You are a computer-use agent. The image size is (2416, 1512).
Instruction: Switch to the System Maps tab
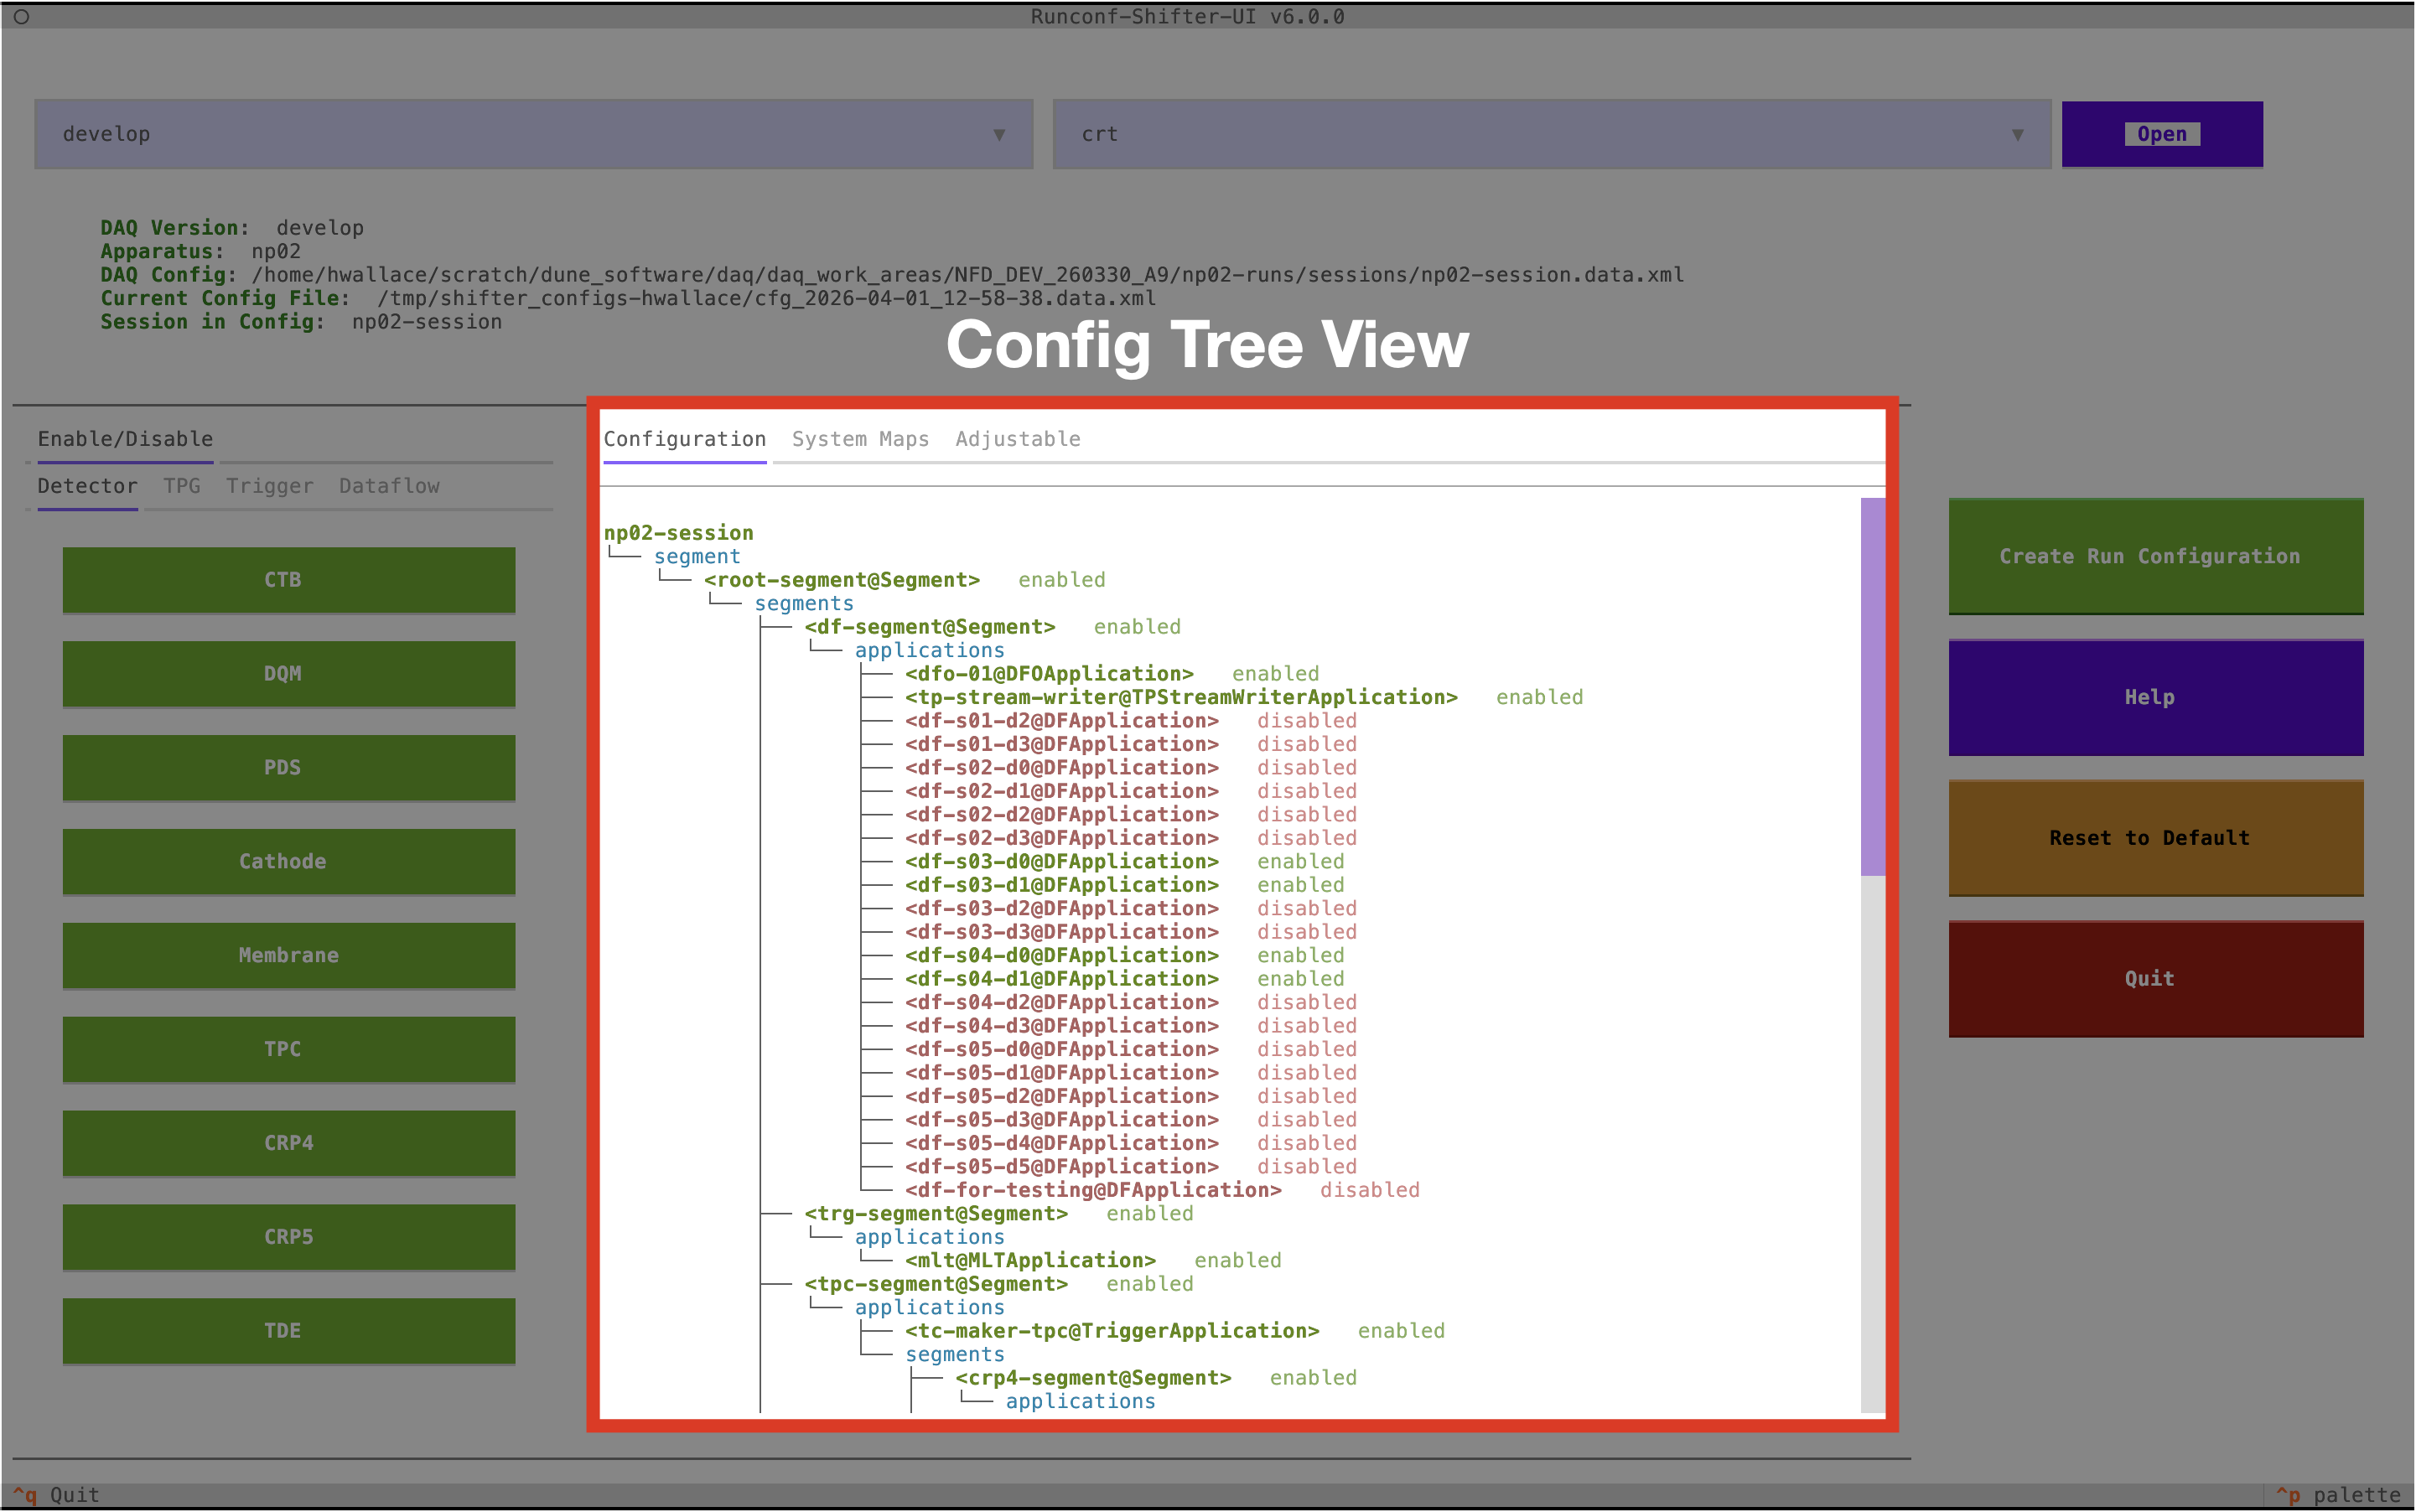(x=861, y=439)
